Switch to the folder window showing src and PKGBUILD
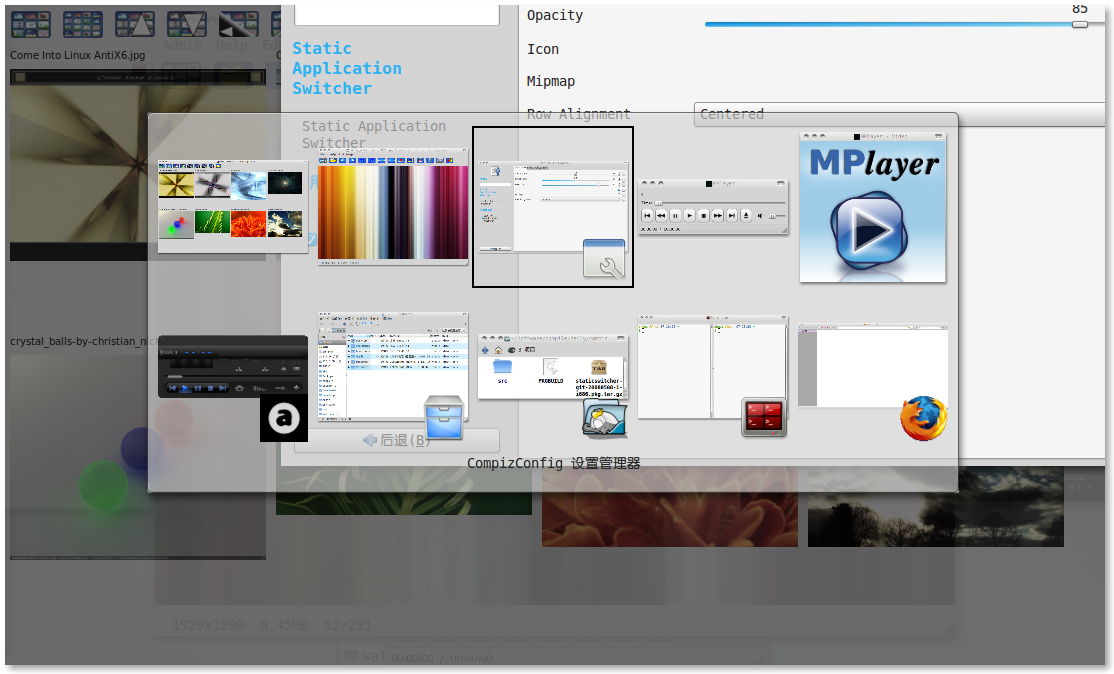Viewport: 1114px width, 674px height. 553,366
